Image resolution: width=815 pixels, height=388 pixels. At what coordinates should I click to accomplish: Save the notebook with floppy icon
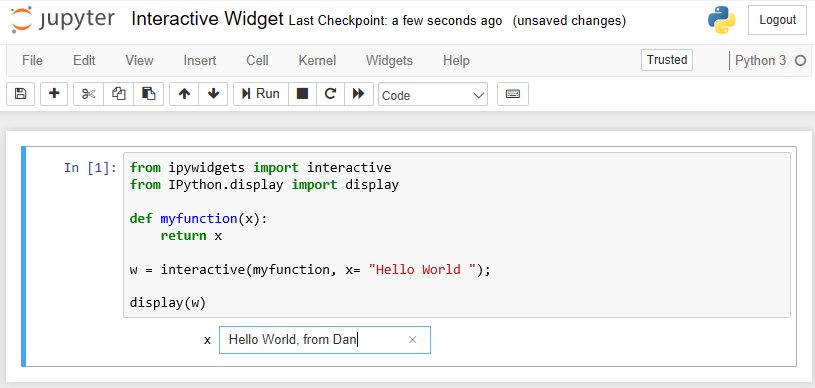tap(20, 94)
